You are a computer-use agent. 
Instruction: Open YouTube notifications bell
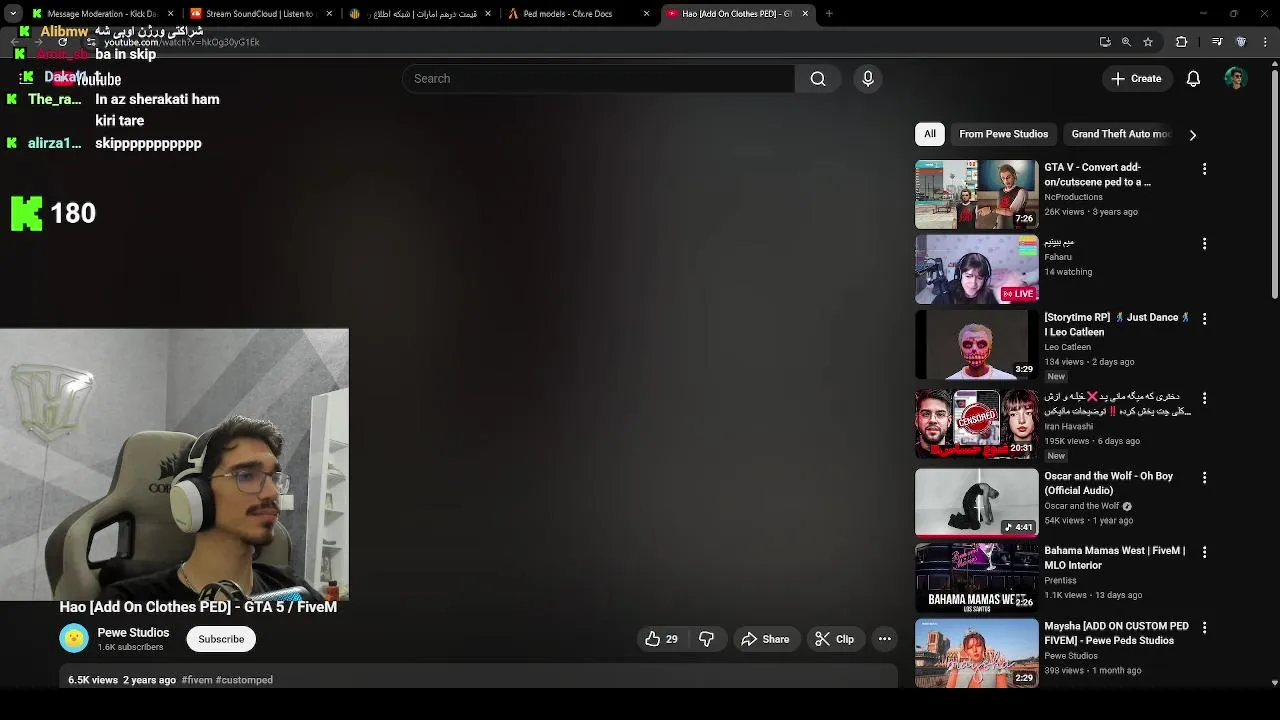[1193, 79]
